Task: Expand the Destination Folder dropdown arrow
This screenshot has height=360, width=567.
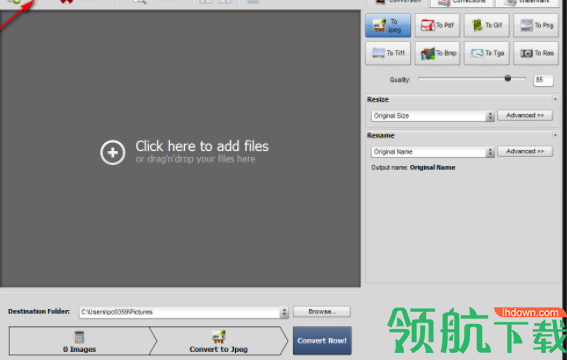Action: pyautogui.click(x=284, y=312)
